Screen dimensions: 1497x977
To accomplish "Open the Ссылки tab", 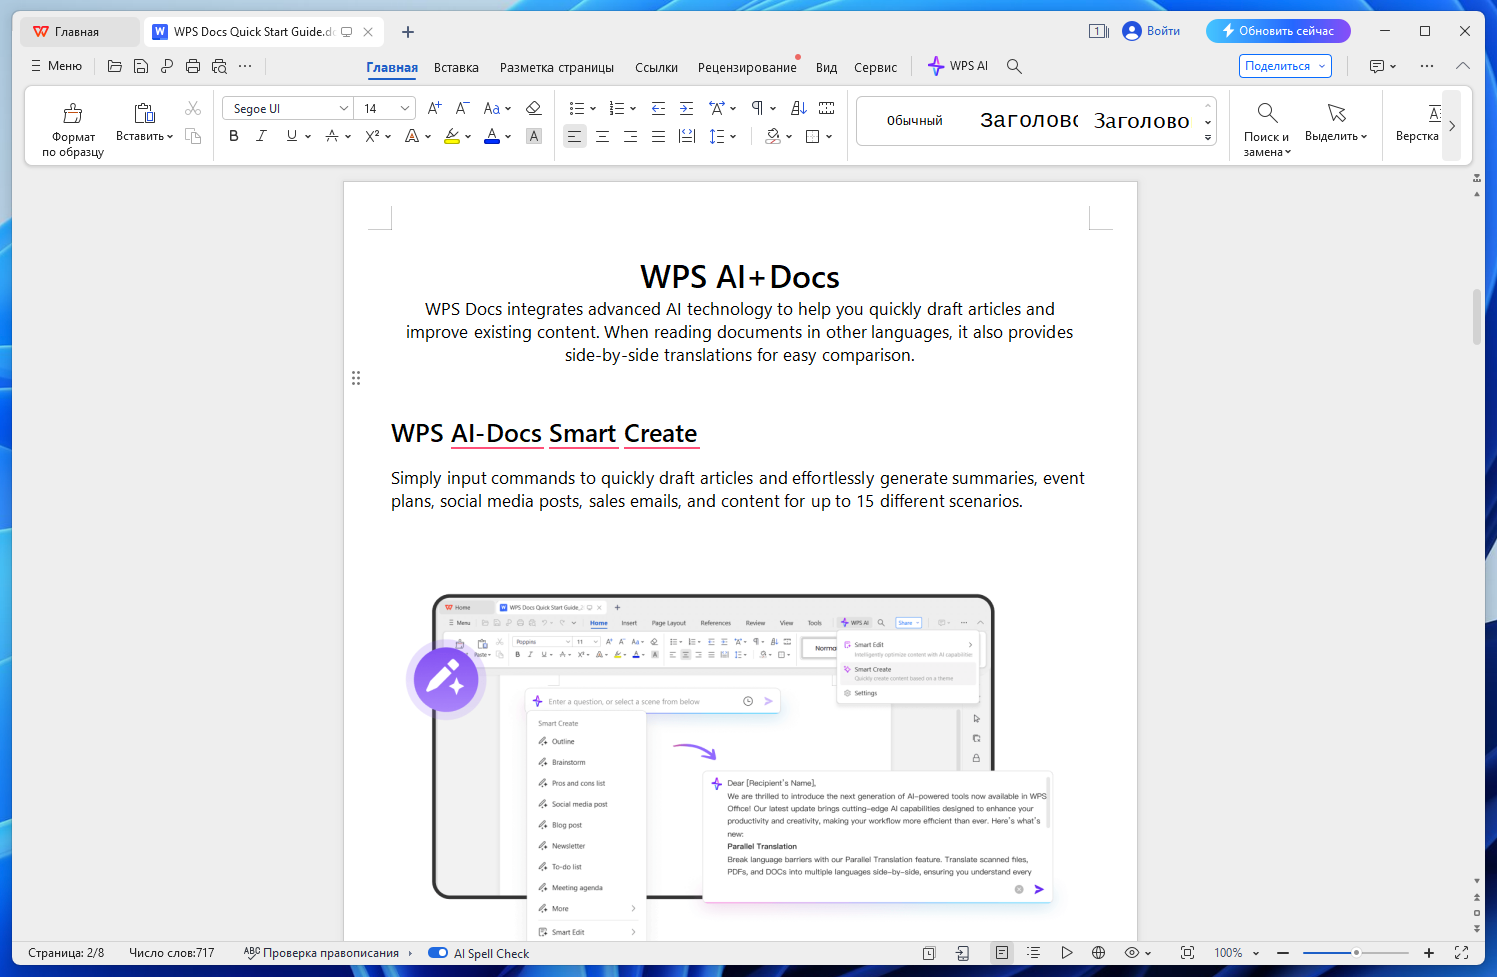I will pyautogui.click(x=656, y=67).
